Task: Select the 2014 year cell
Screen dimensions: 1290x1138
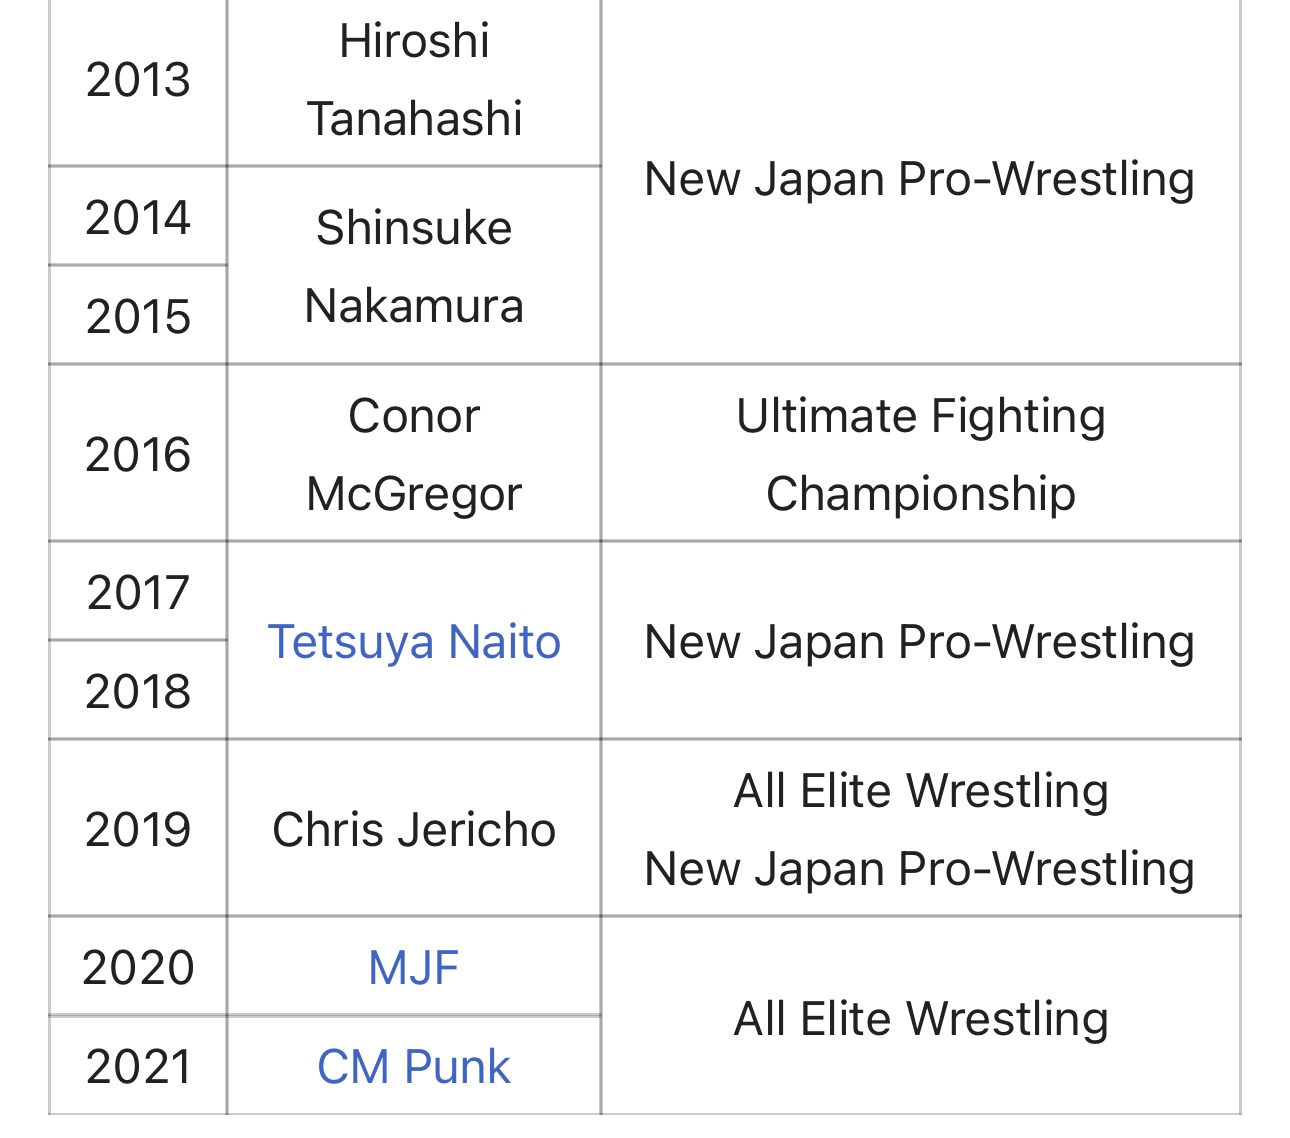Action: tap(138, 217)
